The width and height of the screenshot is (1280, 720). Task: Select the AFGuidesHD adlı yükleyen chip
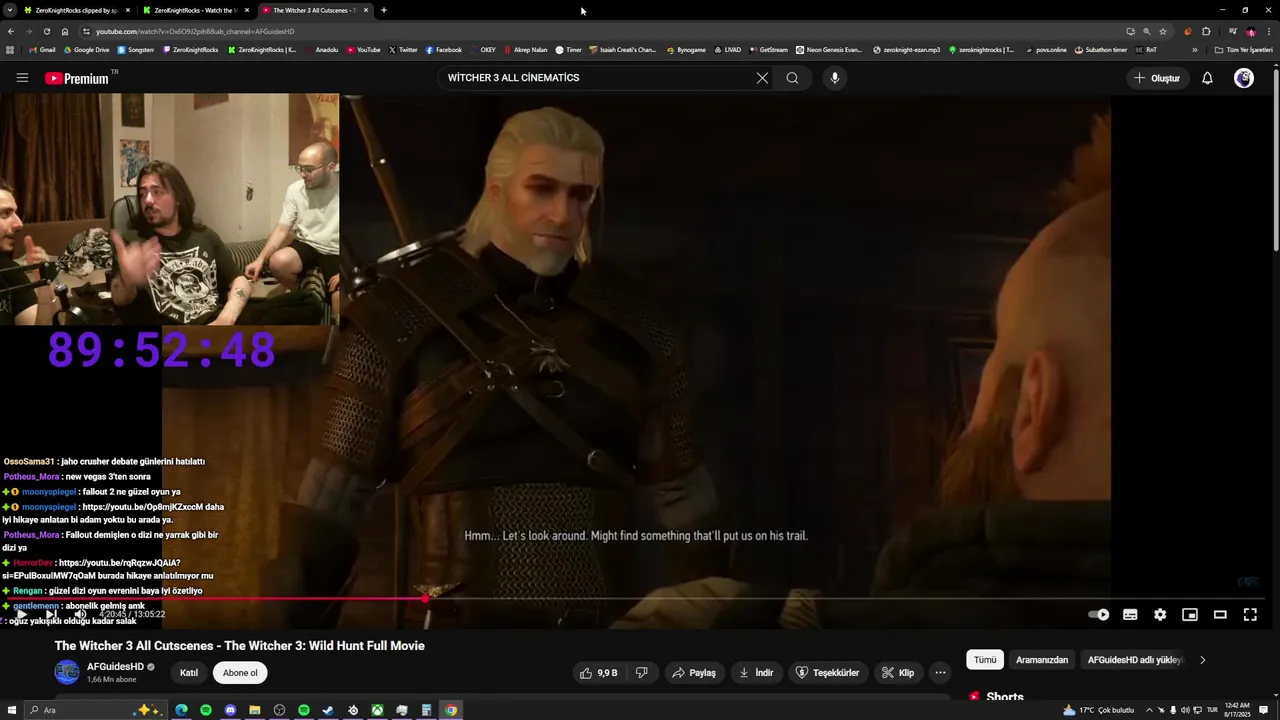[1135, 660]
